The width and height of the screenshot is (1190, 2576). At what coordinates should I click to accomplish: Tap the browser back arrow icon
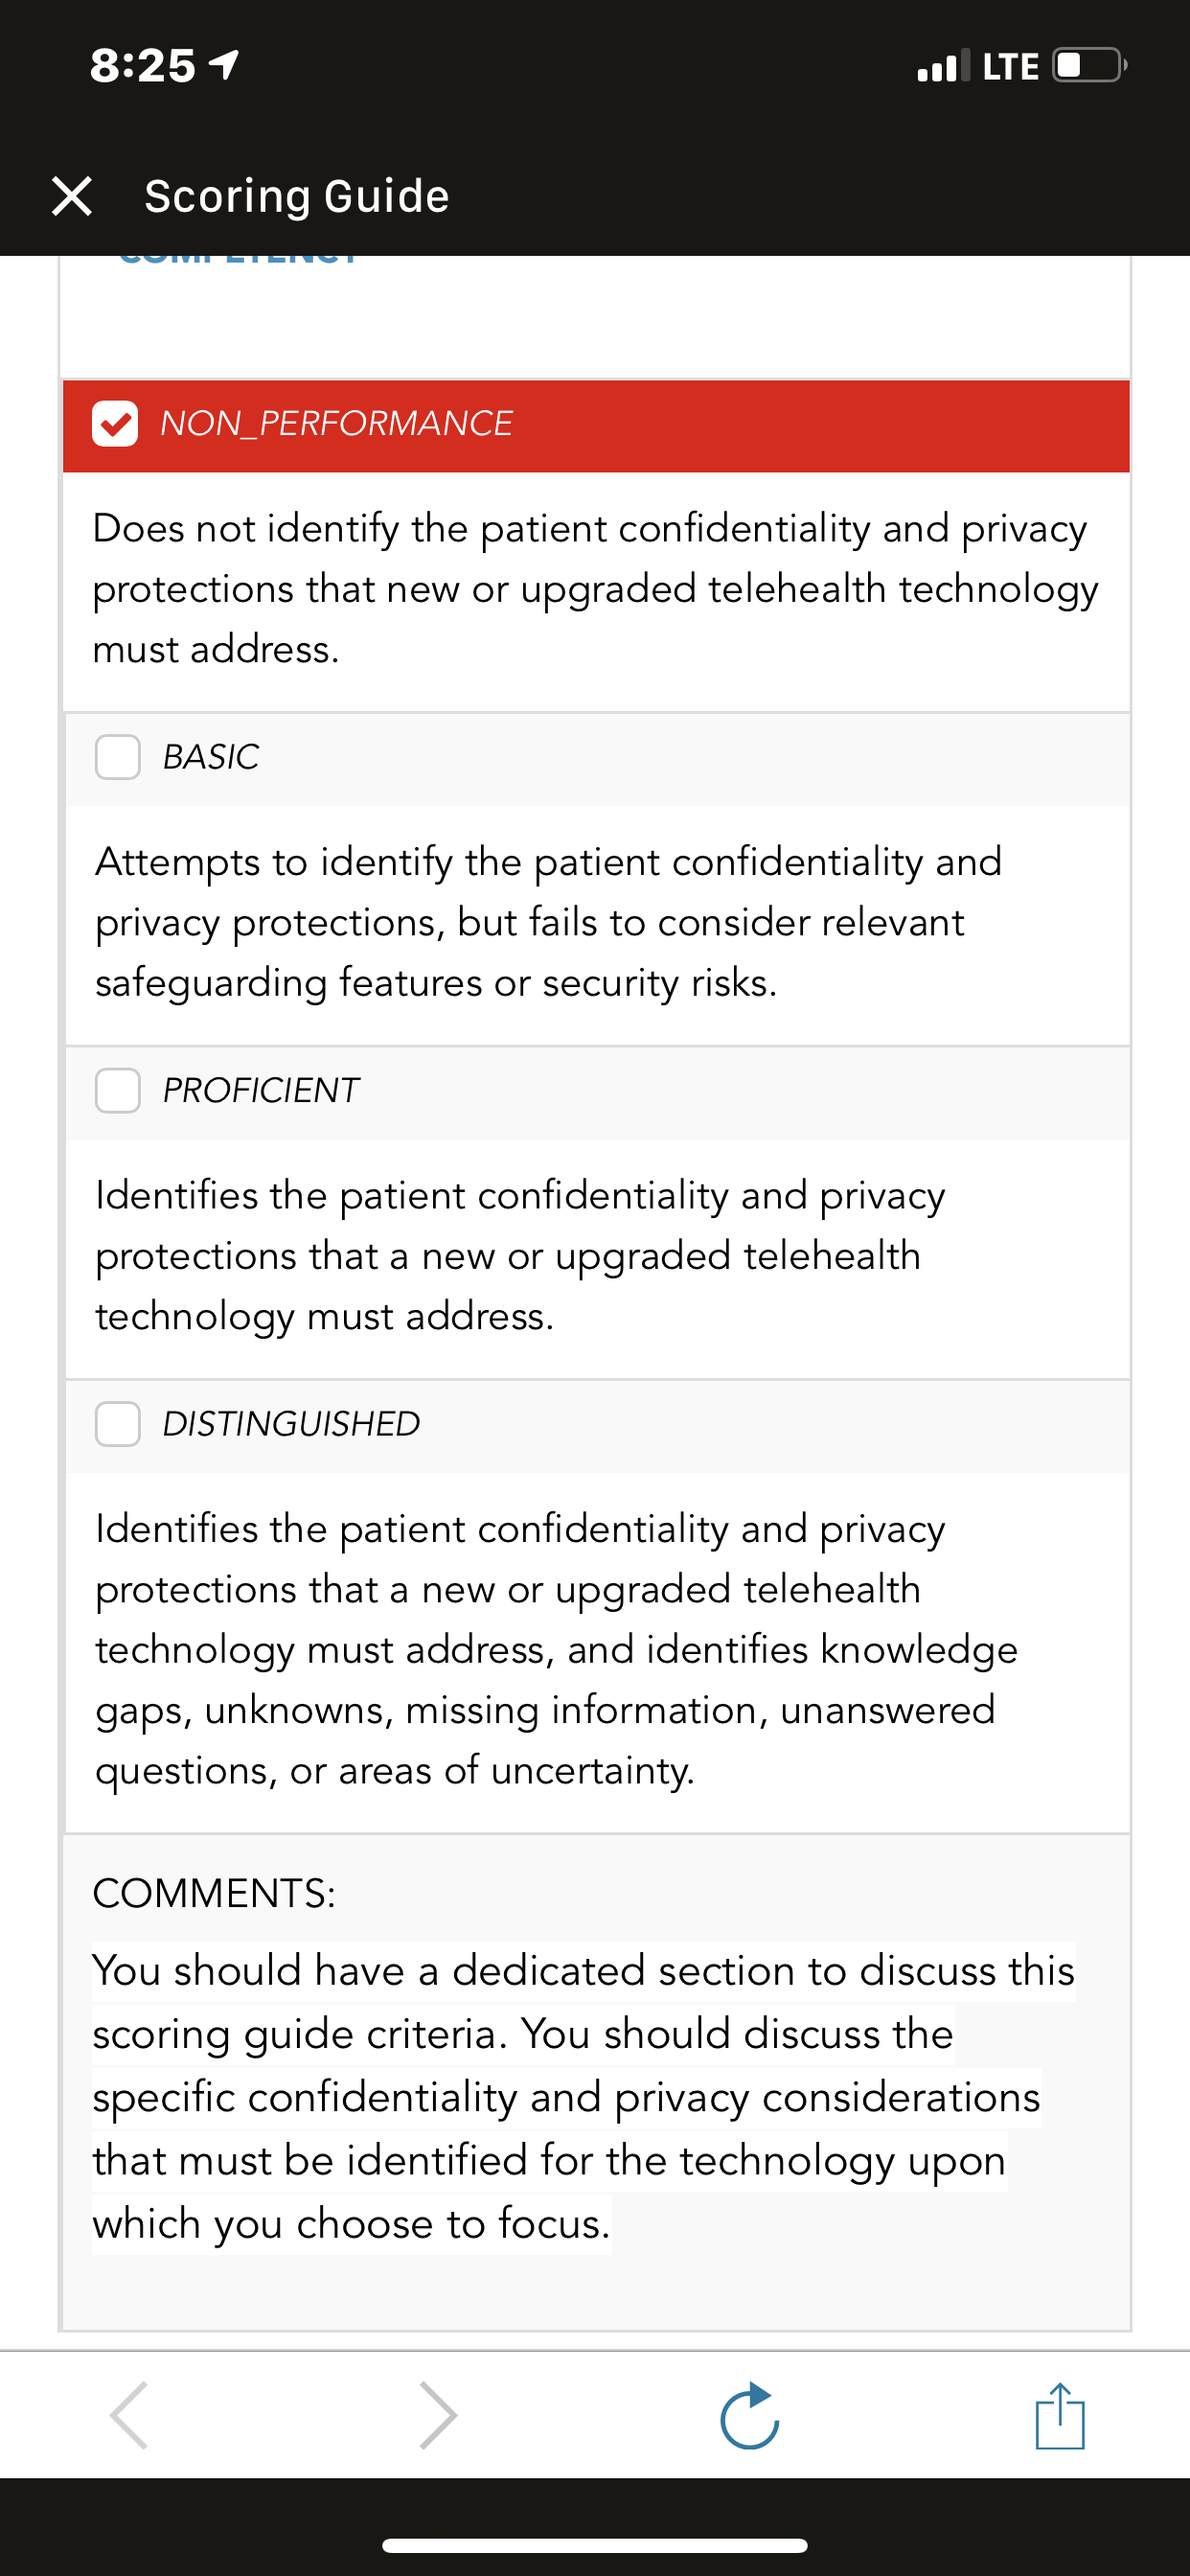tap(130, 2415)
